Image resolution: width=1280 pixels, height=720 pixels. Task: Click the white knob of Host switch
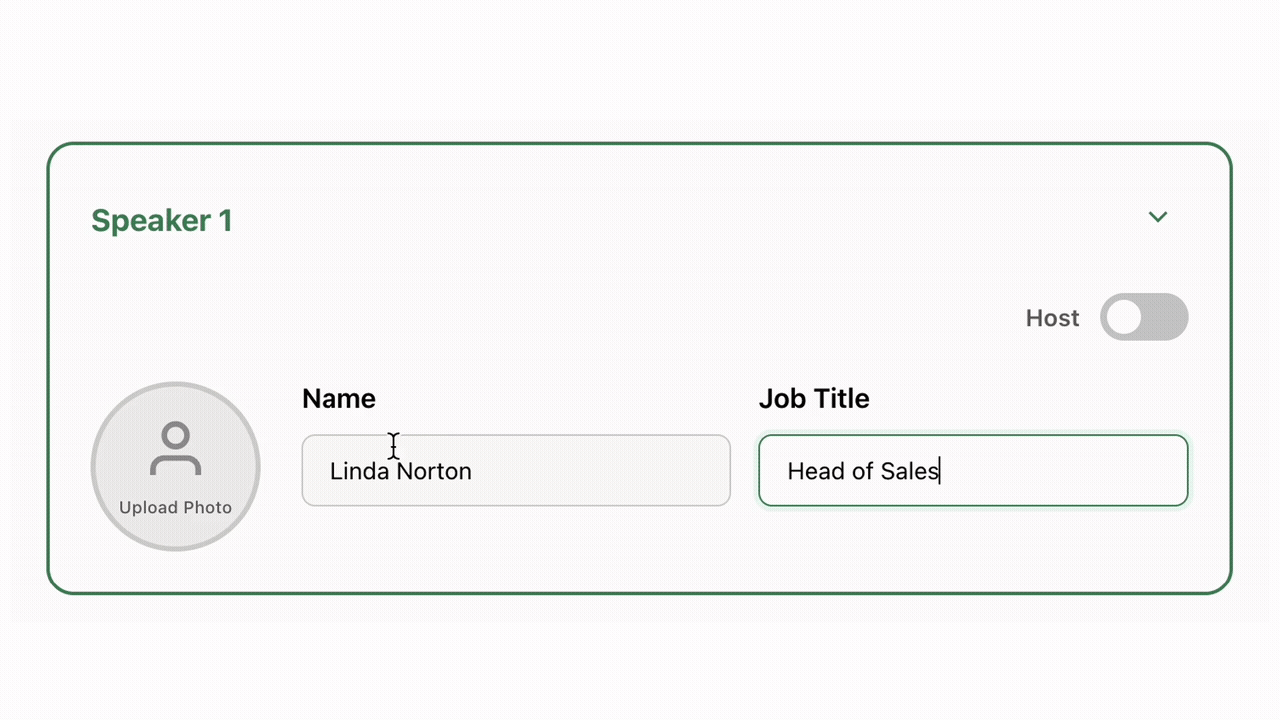point(1124,318)
